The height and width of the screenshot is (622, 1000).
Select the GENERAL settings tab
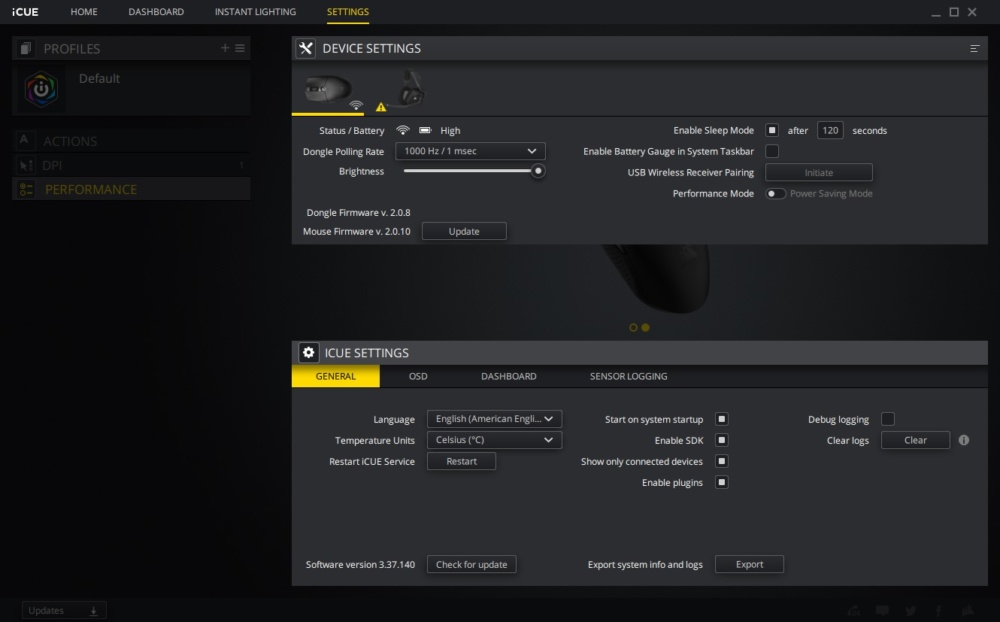(x=335, y=376)
